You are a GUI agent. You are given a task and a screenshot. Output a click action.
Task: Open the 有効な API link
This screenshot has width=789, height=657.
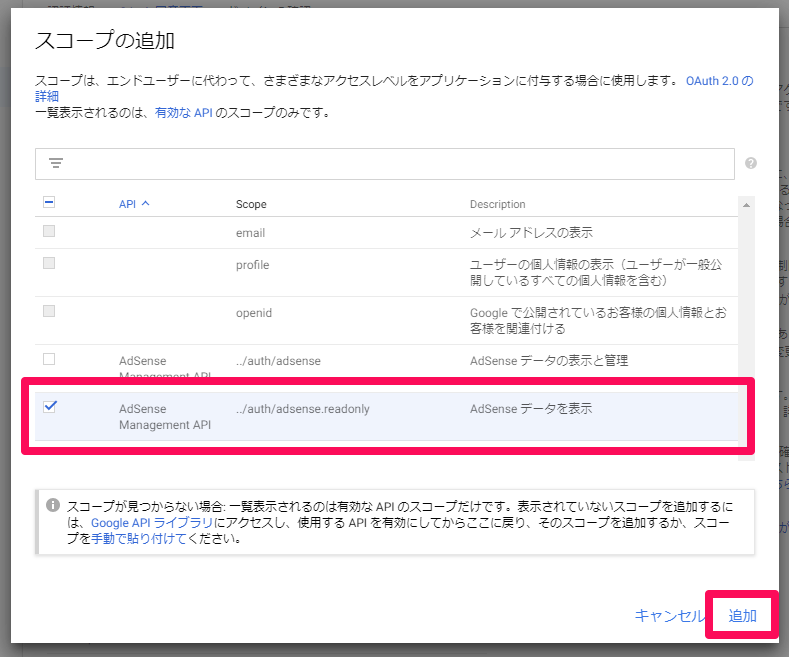point(184,113)
